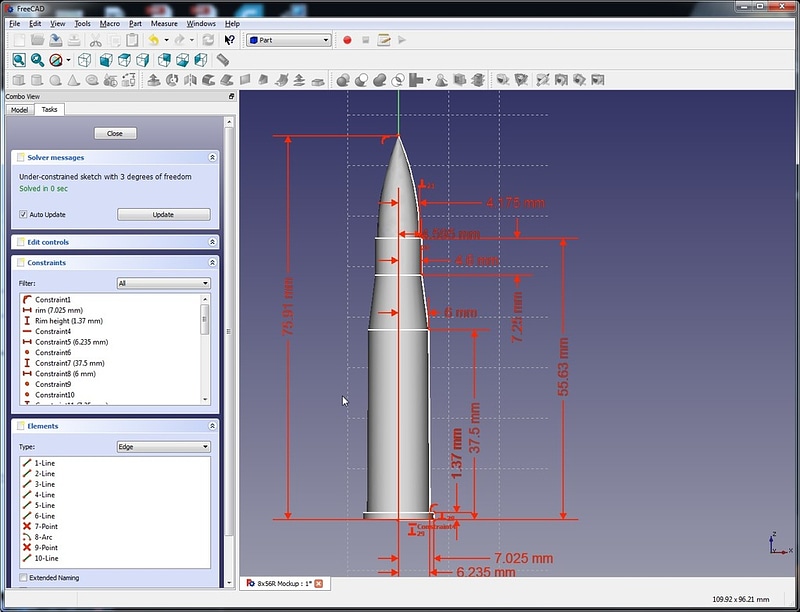Image resolution: width=800 pixels, height=612 pixels.
Task: Open the Macro menu
Action: pos(110,23)
